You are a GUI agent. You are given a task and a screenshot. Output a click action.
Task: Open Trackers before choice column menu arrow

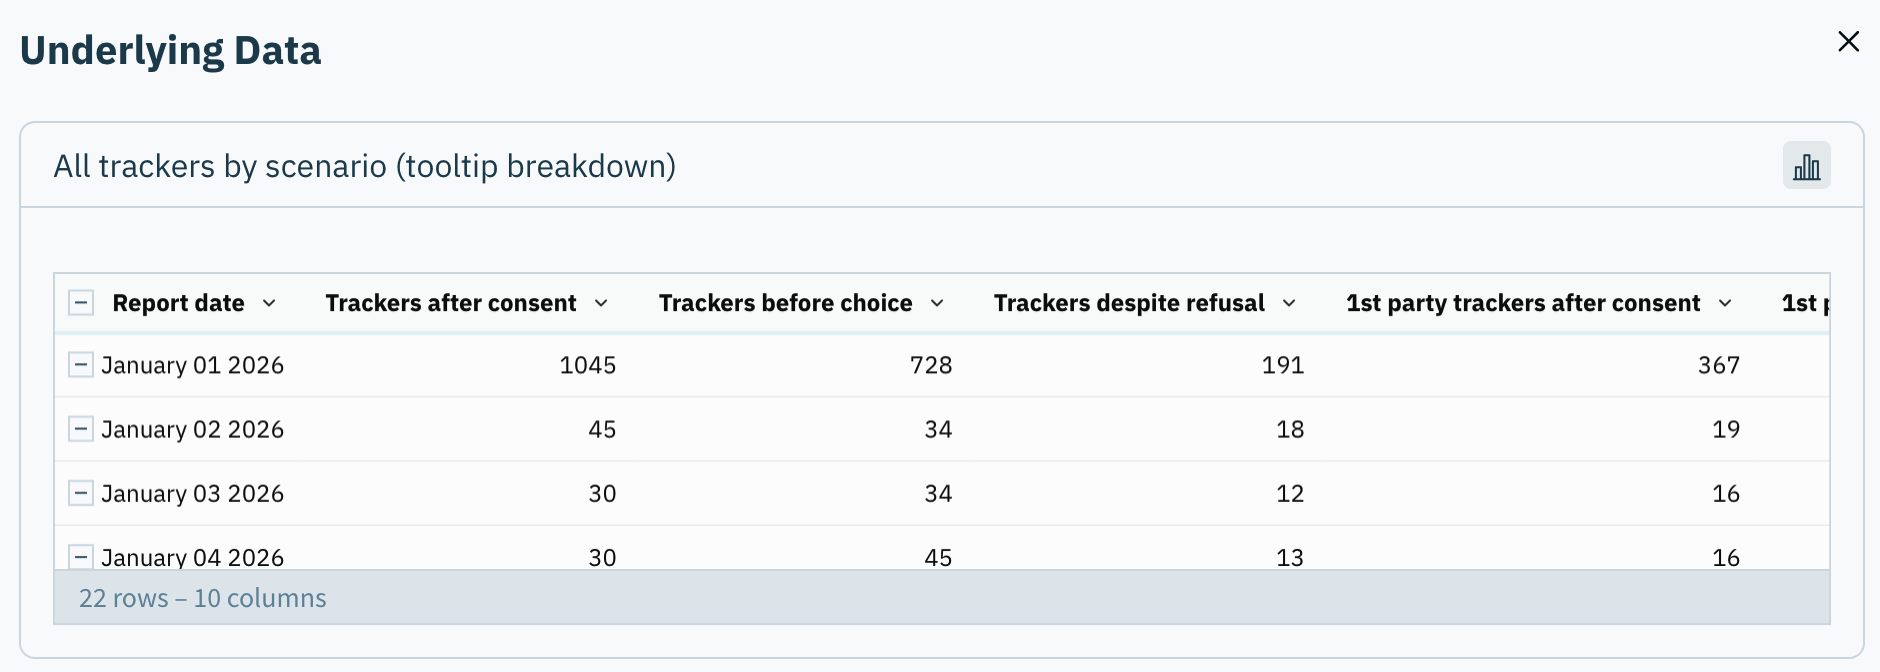[937, 303]
